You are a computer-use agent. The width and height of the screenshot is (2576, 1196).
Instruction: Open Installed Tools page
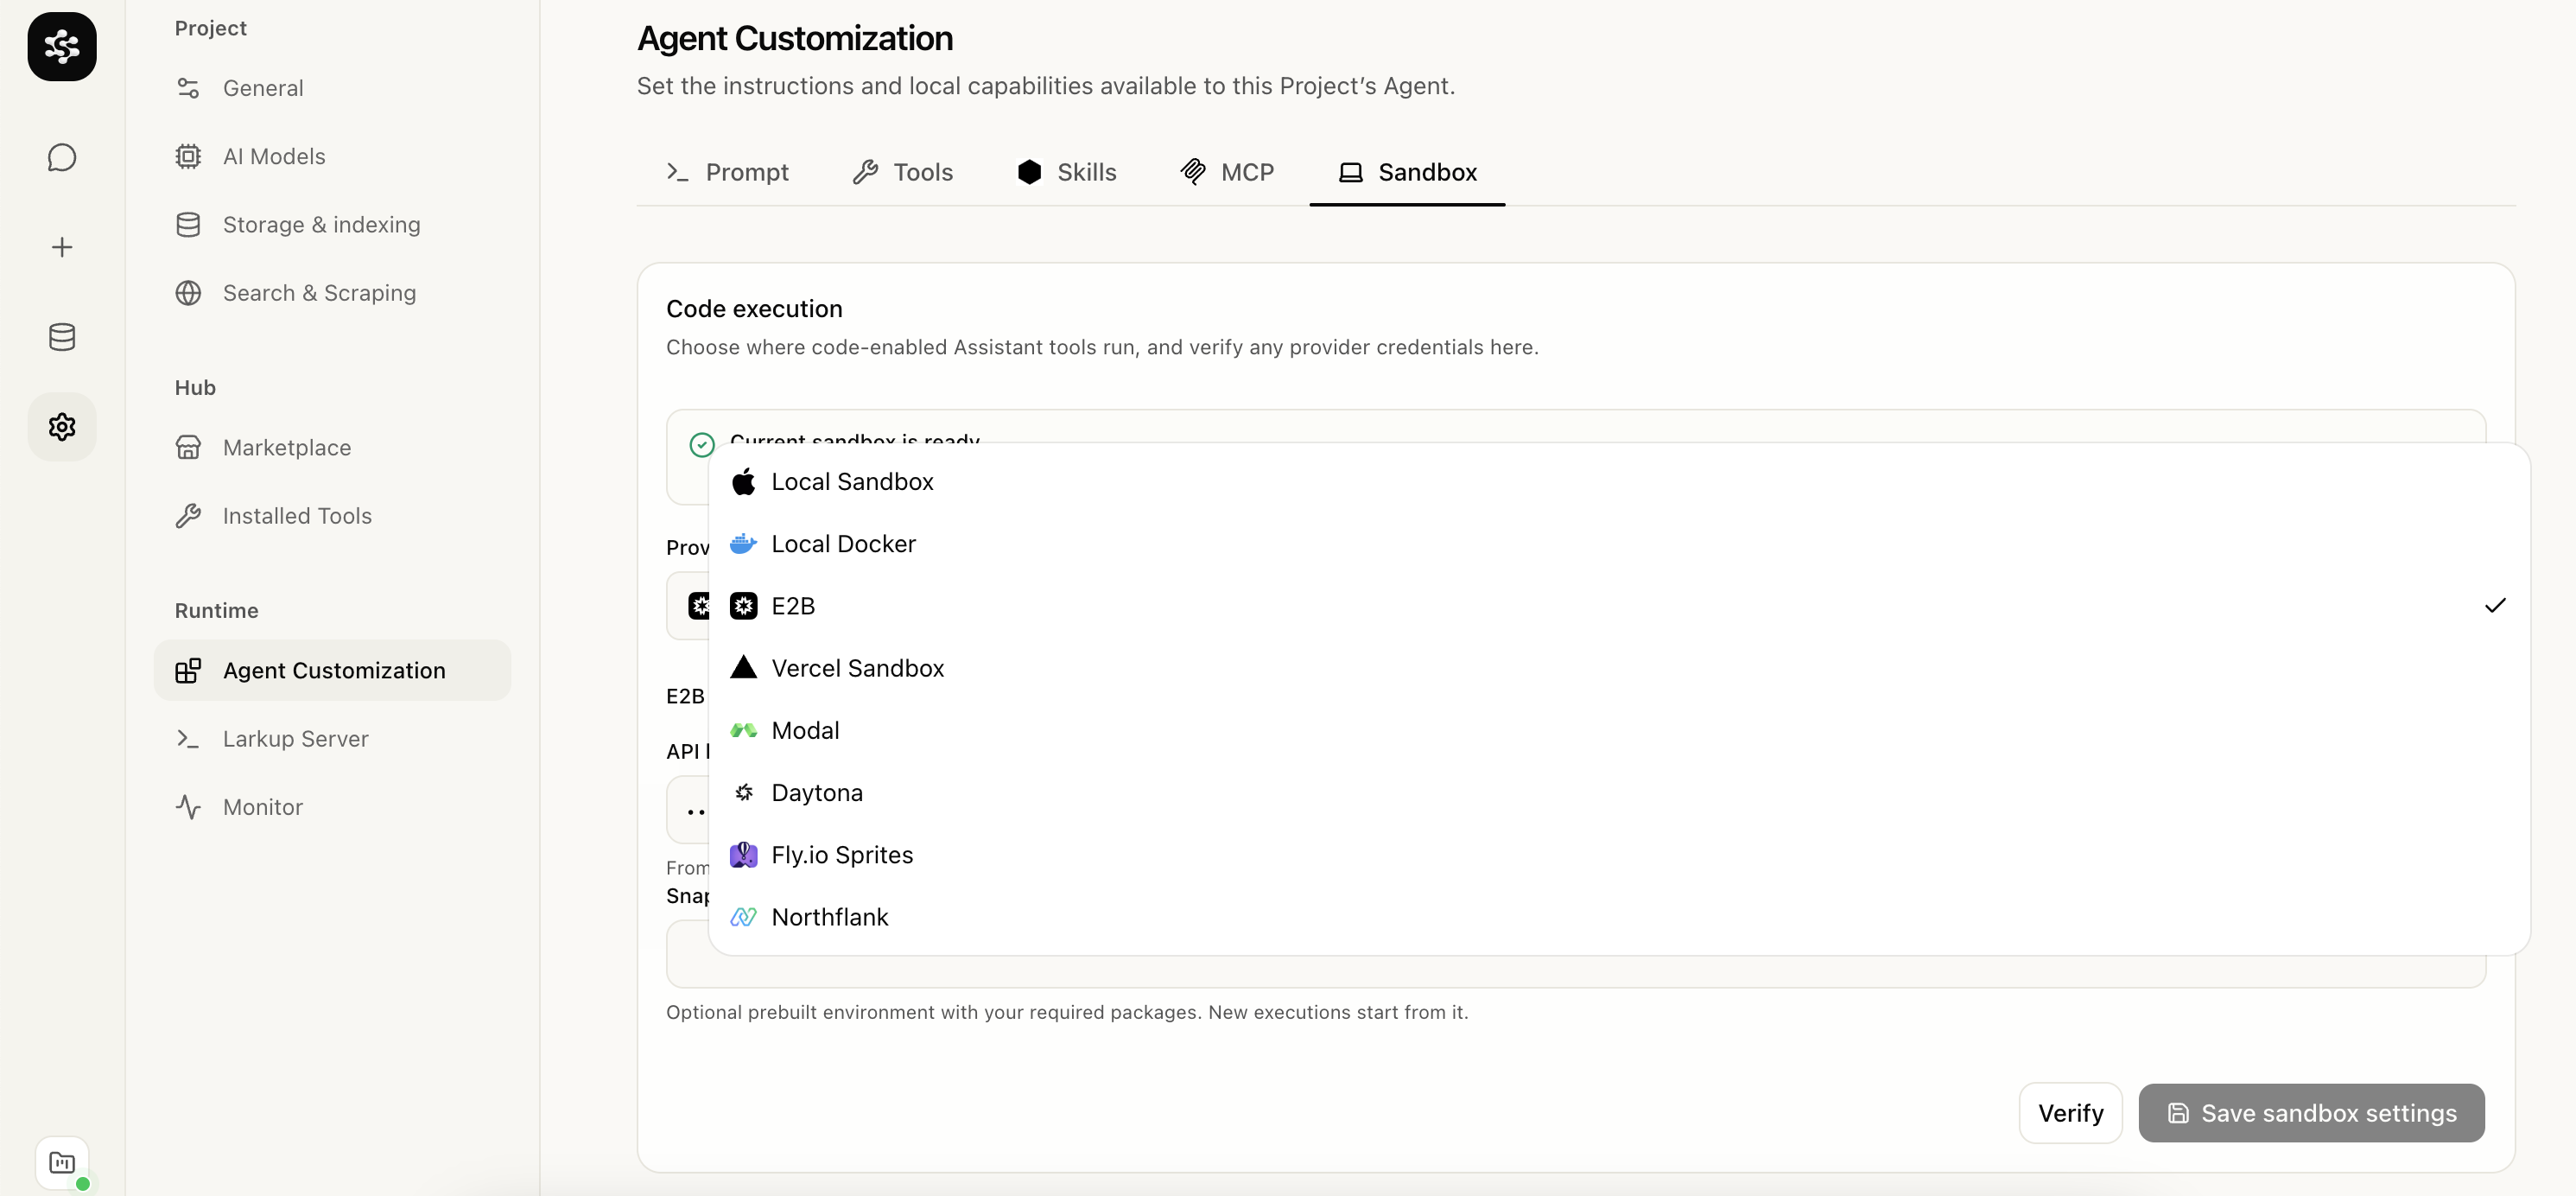point(332,516)
